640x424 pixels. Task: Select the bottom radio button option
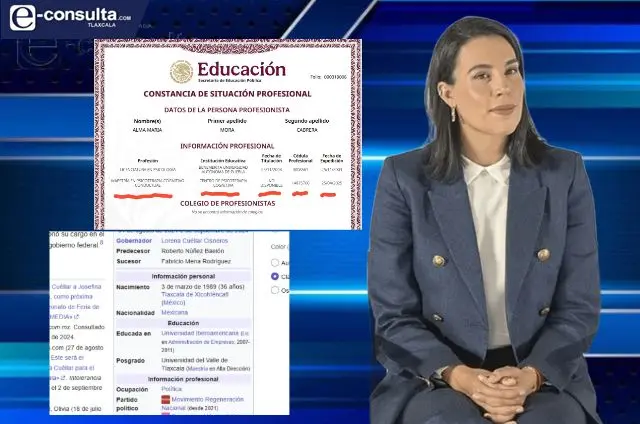coord(275,291)
